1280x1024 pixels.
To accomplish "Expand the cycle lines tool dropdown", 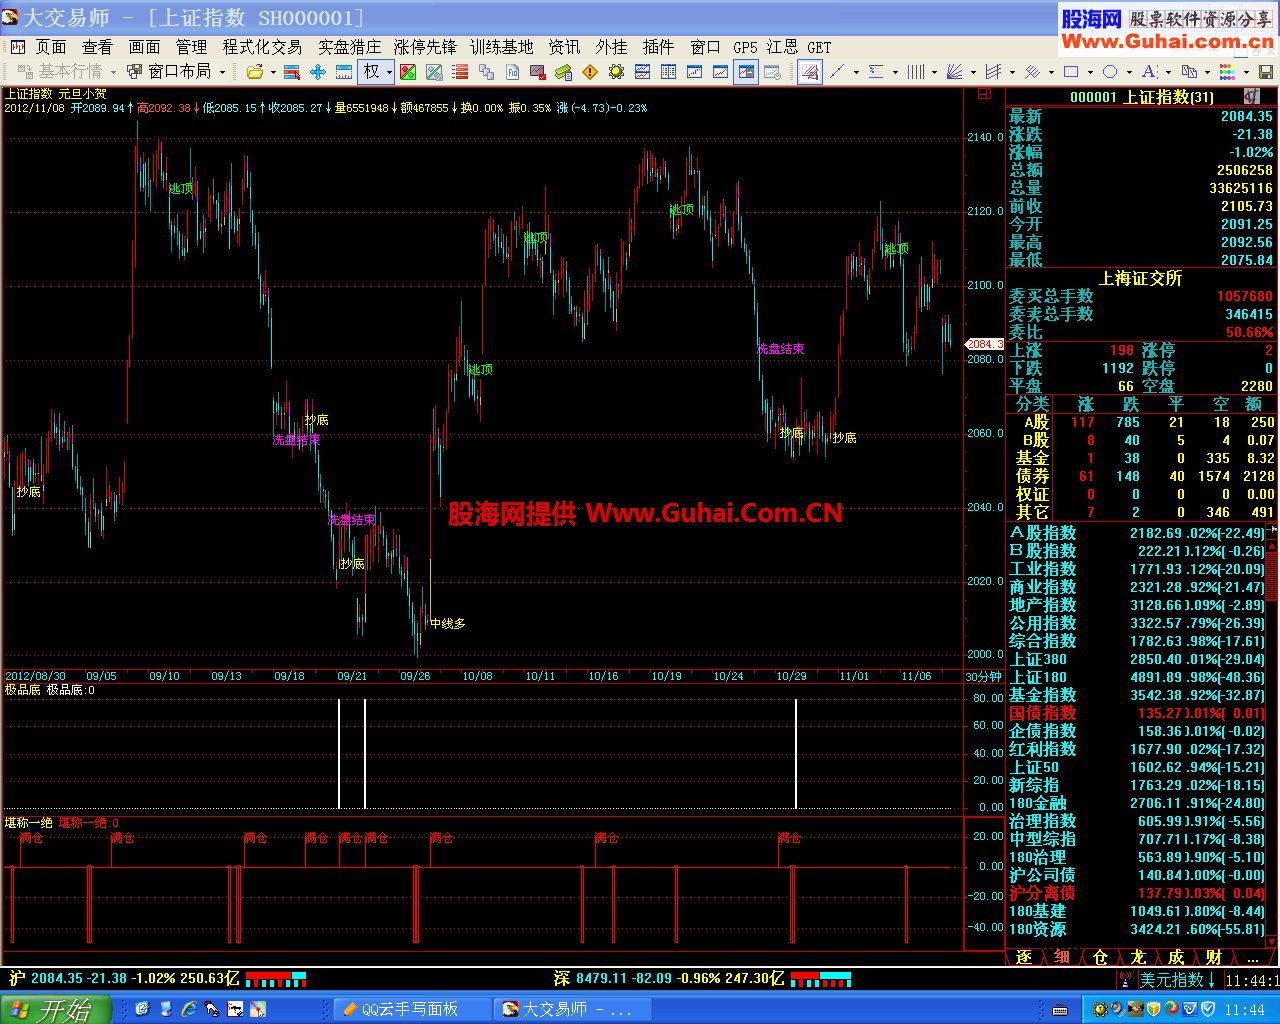I will pyautogui.click(x=934, y=72).
